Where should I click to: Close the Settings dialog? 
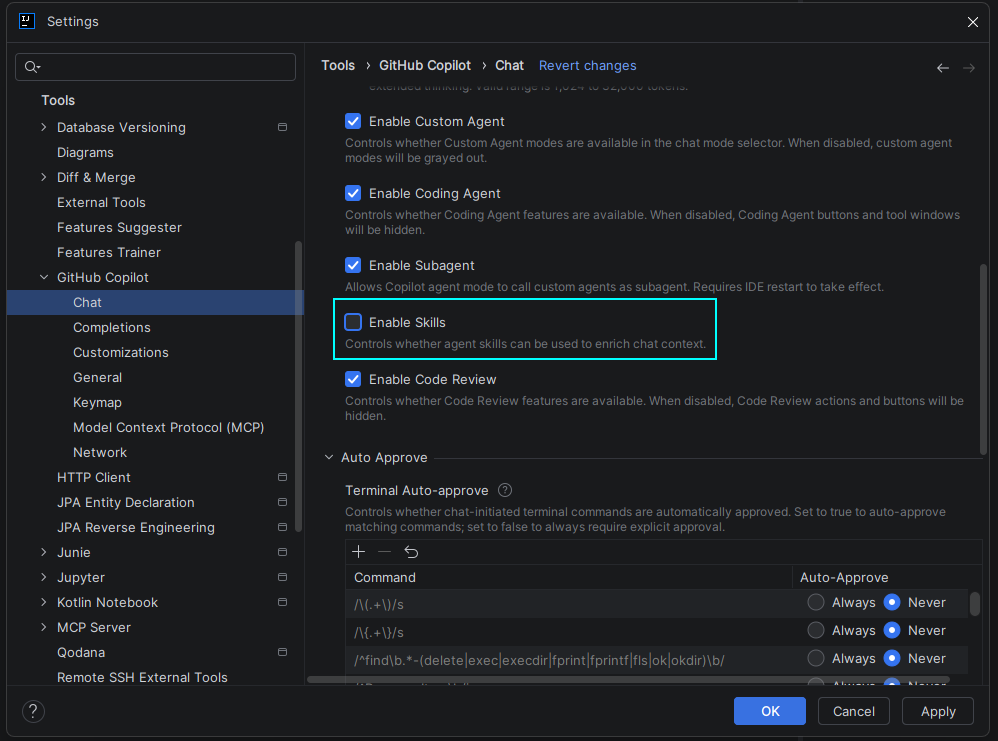coord(973,22)
